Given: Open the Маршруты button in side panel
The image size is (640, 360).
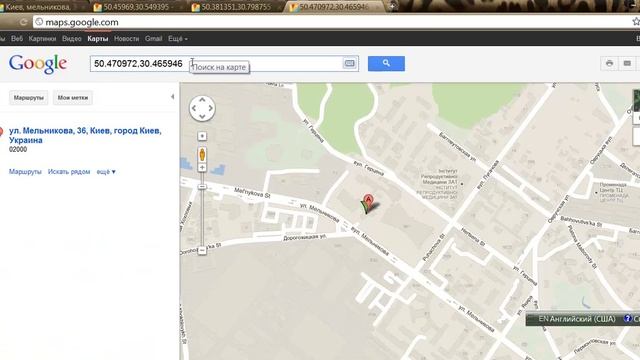Looking at the screenshot, I should [29, 98].
